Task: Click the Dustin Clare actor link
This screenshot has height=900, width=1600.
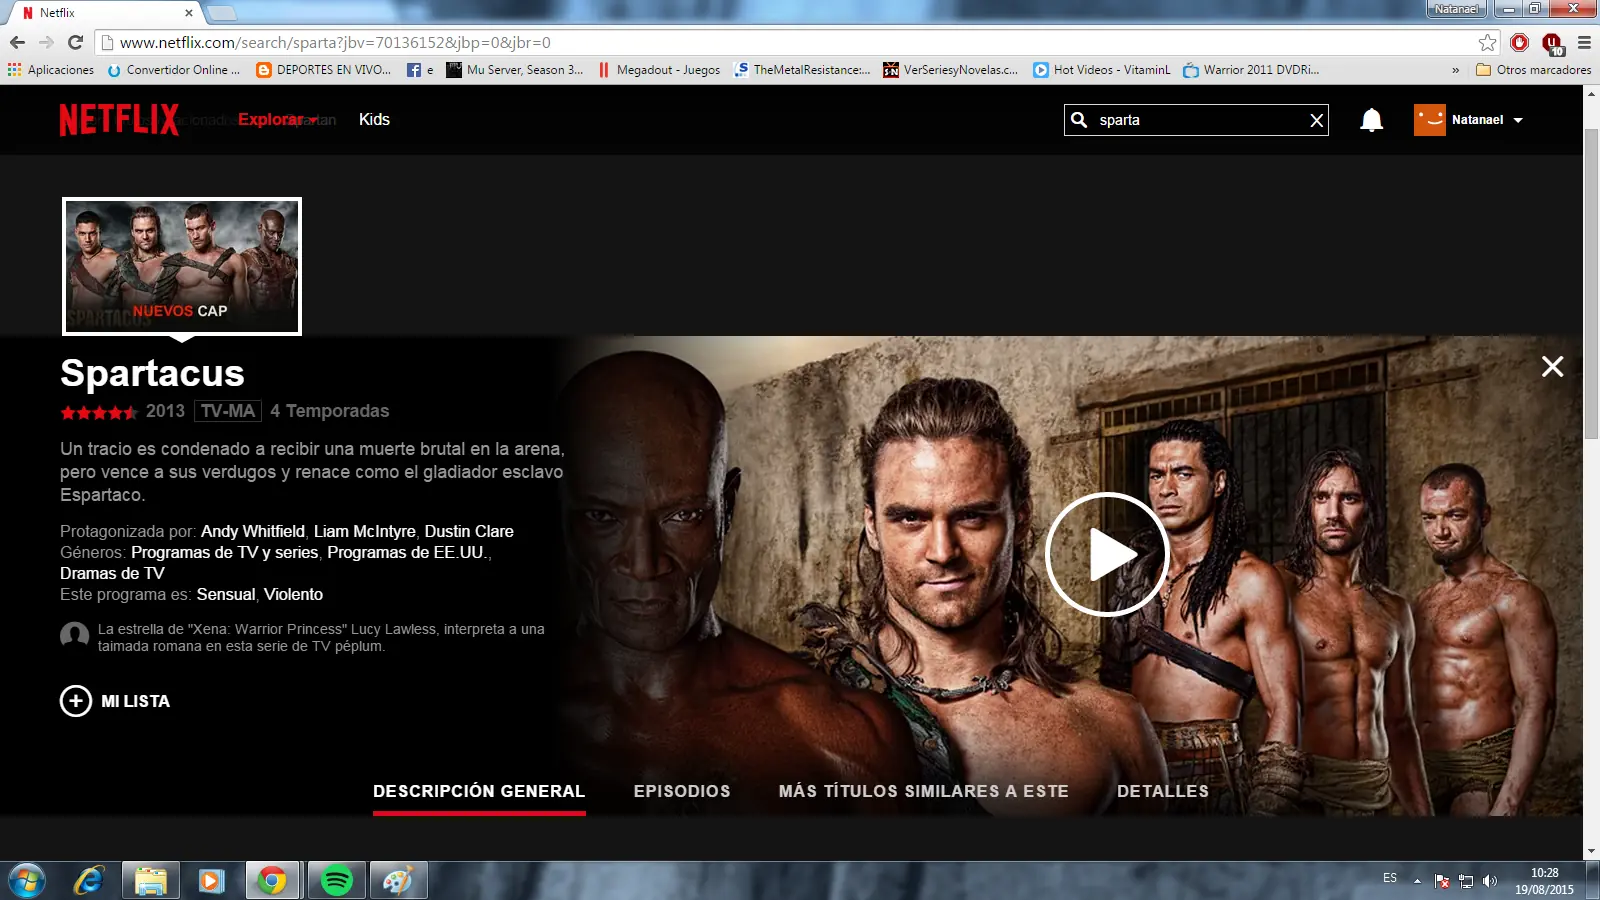Action: tap(469, 531)
